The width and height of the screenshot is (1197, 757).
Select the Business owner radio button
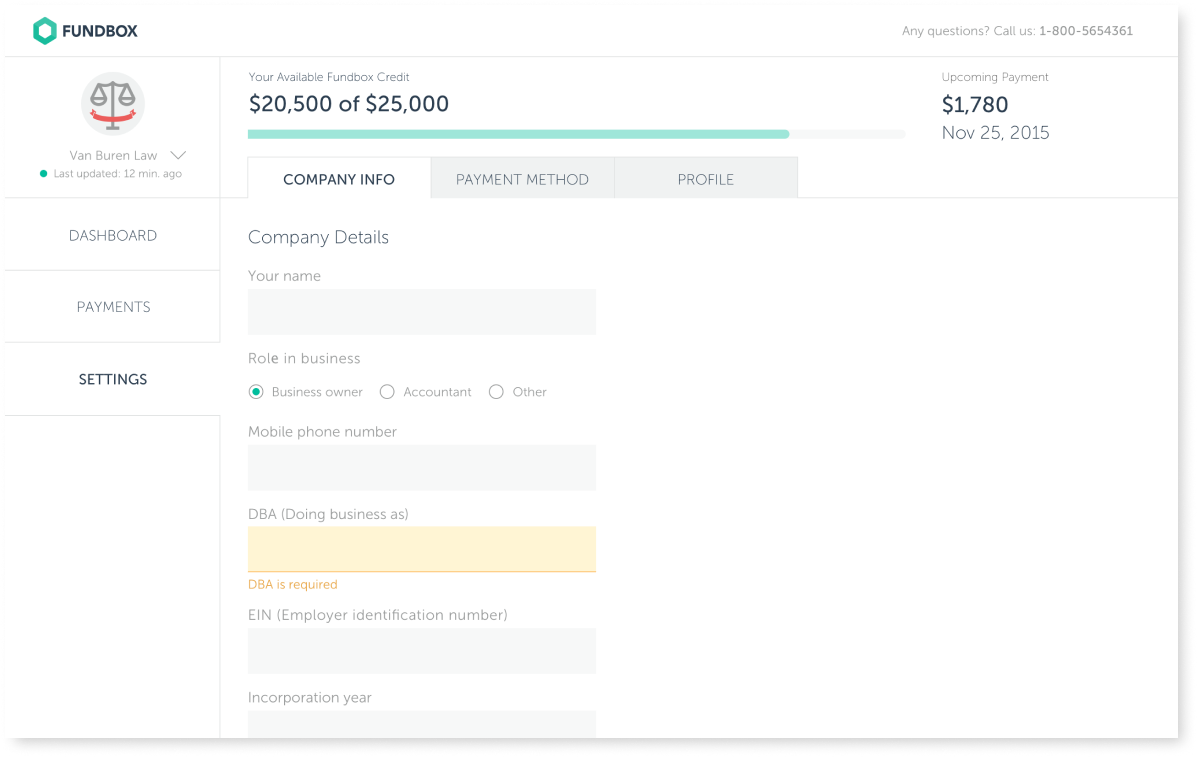(256, 392)
